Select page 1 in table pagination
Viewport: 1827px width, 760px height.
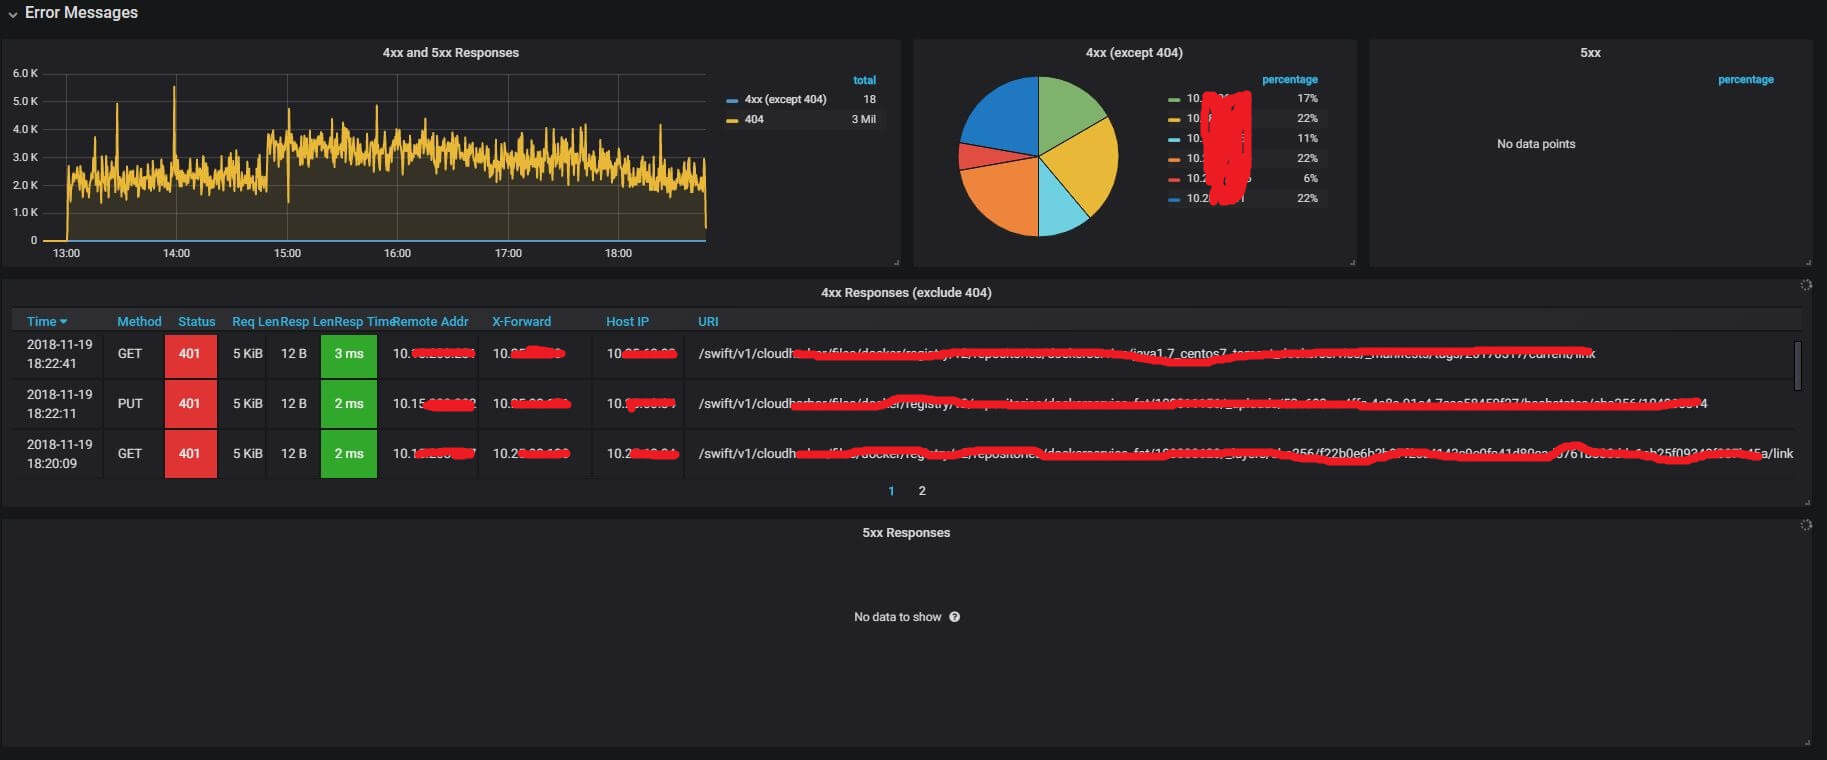[891, 491]
